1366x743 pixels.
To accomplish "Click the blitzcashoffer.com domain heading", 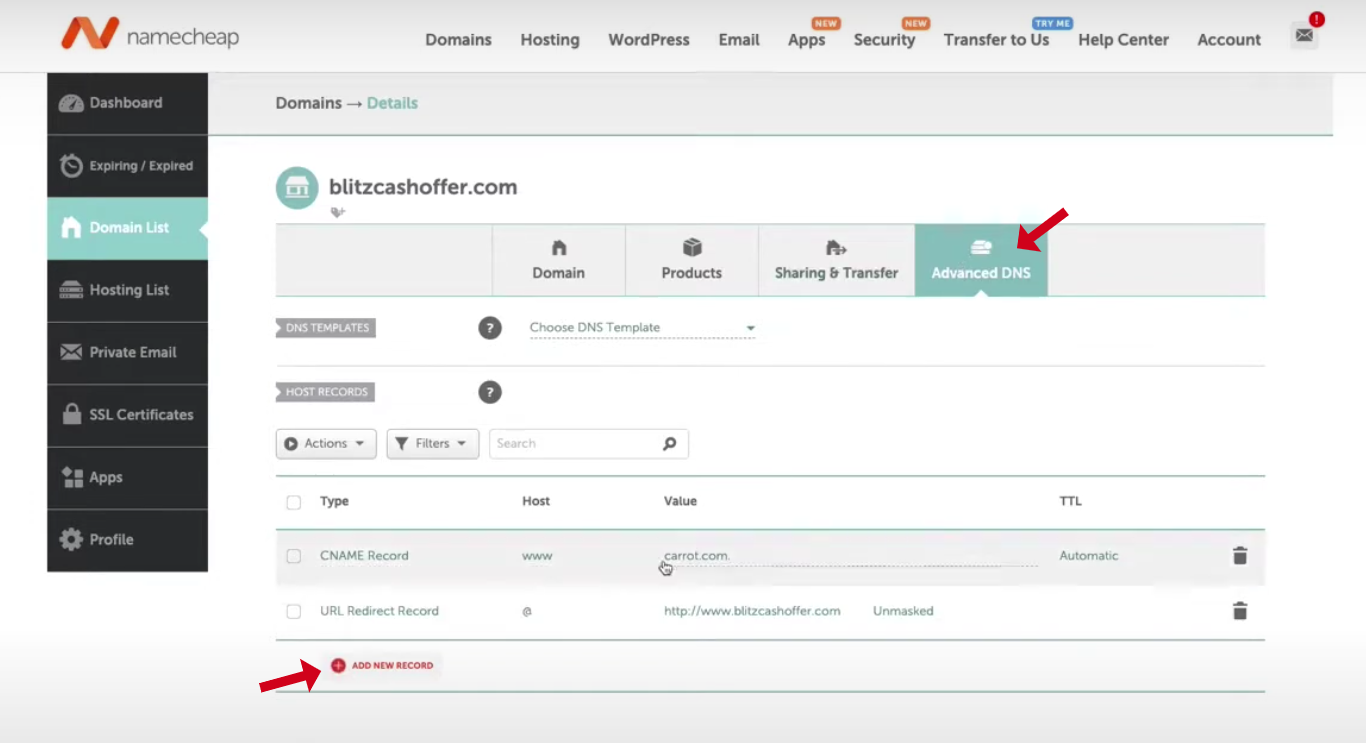I will click(423, 187).
